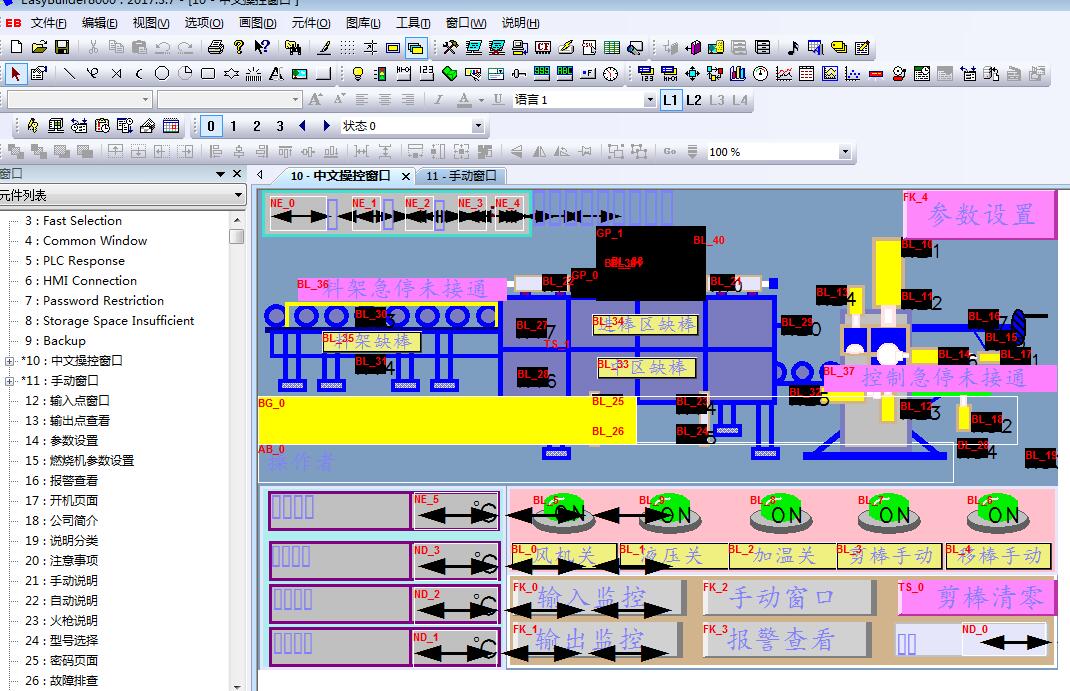Select the Text object tool
This screenshot has height=691, width=1070.
[277, 73]
